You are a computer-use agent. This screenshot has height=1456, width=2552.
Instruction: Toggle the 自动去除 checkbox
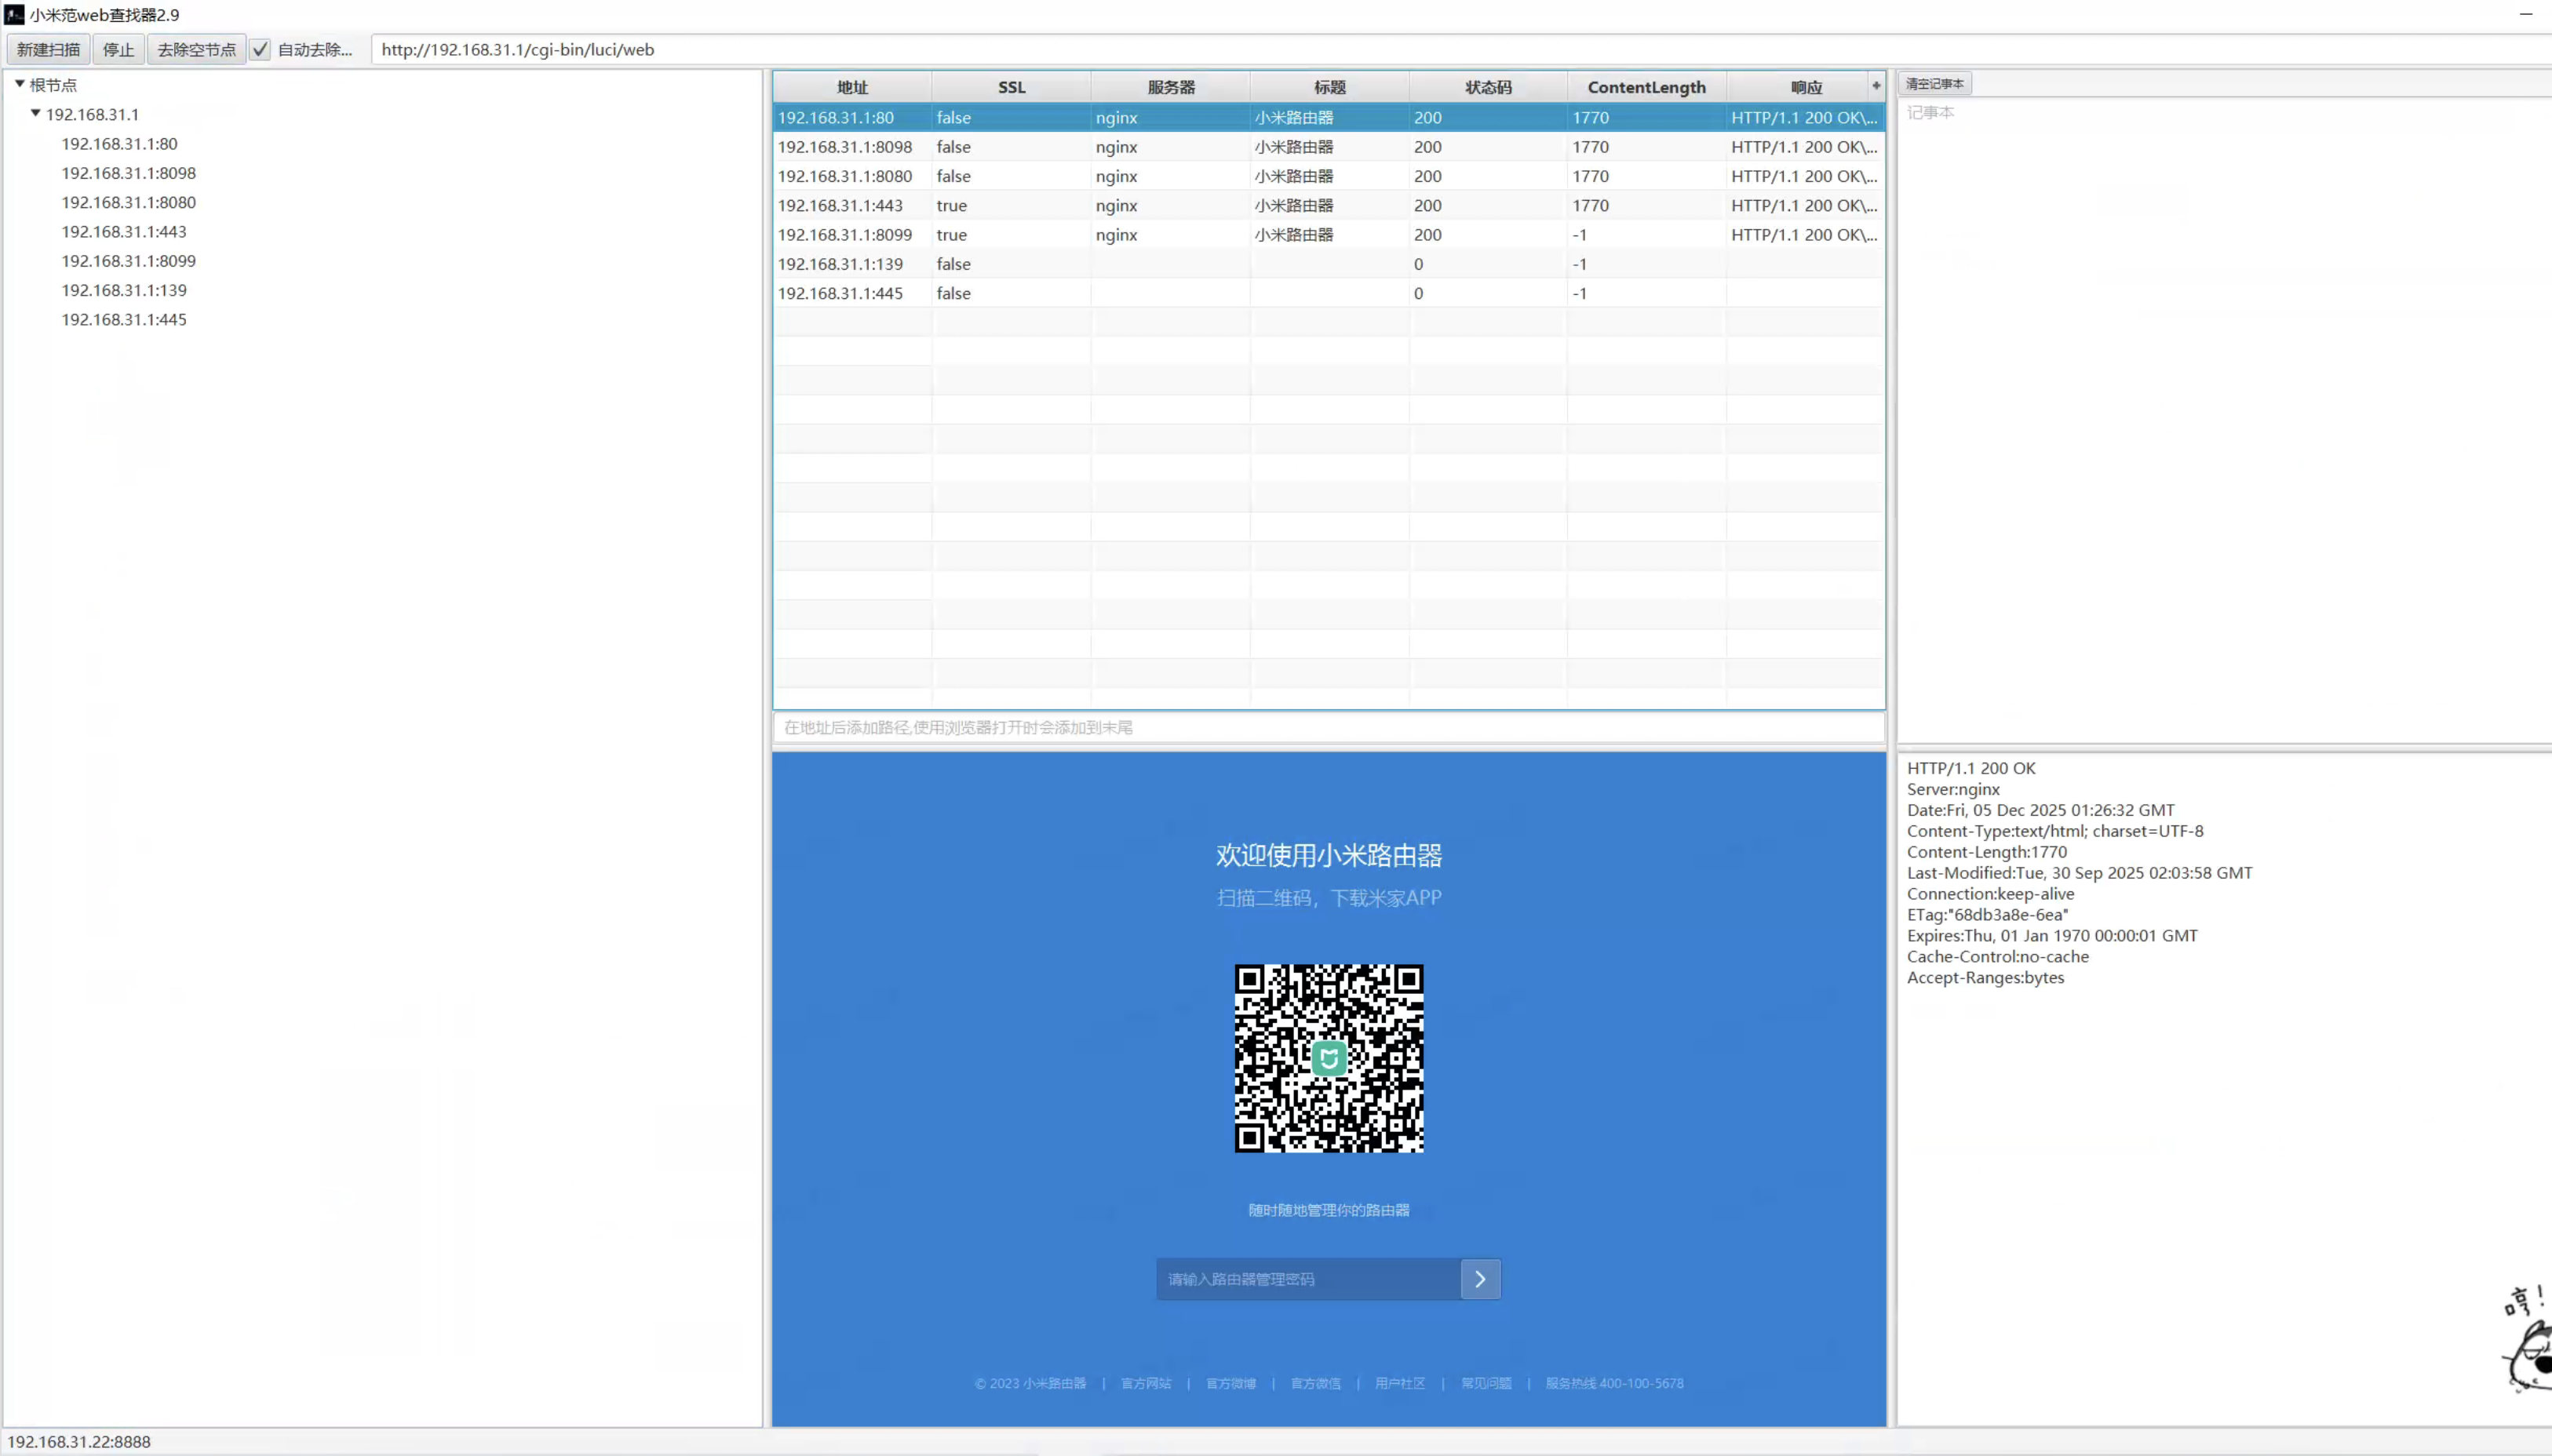[260, 50]
